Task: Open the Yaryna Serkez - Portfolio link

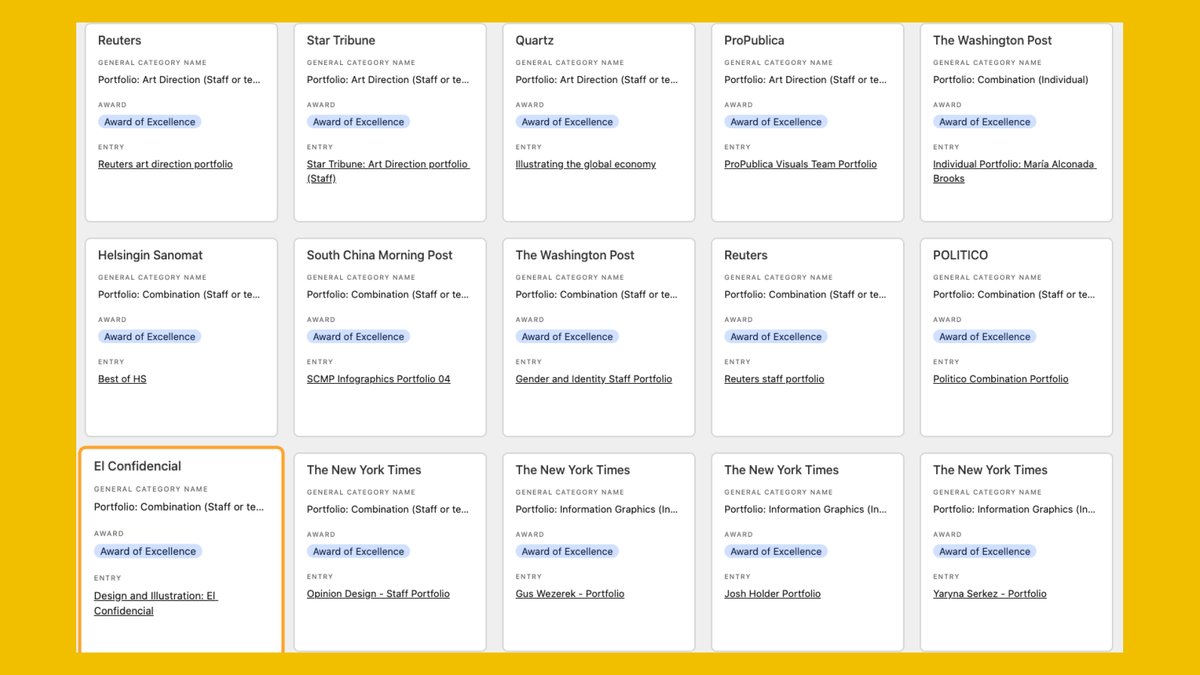Action: [x=989, y=594]
